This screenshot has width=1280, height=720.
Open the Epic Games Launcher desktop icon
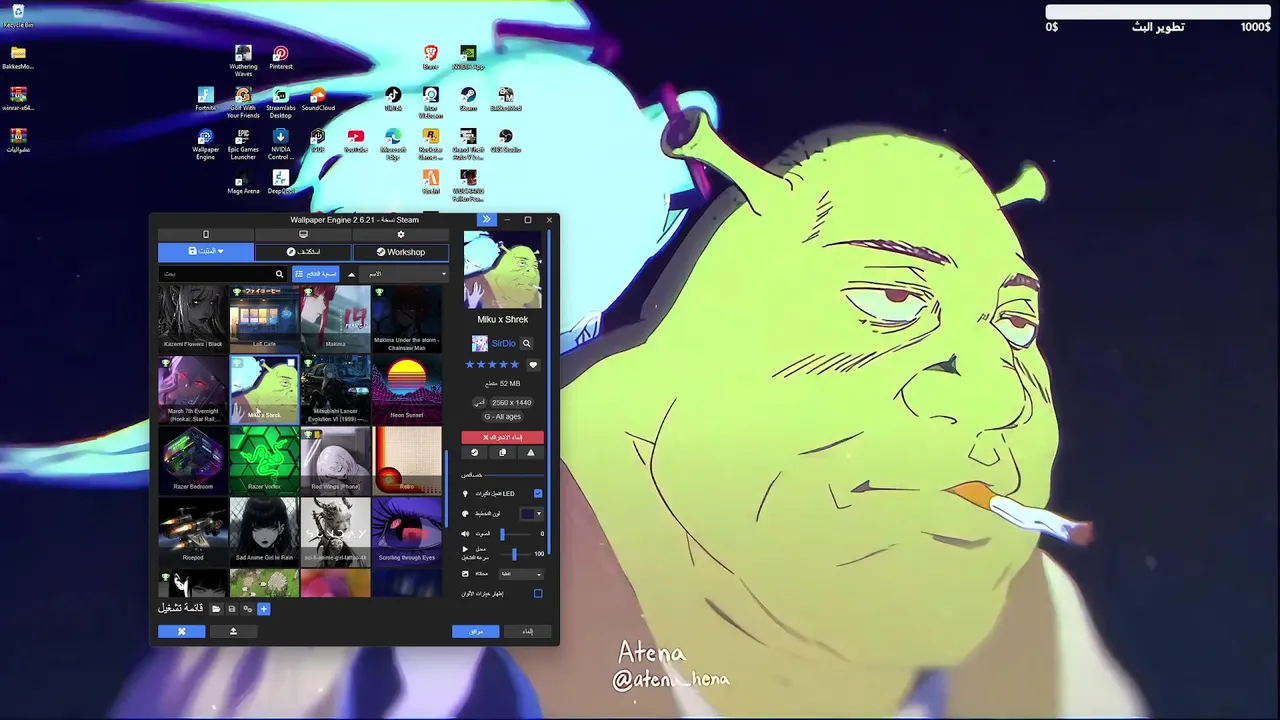click(243, 144)
